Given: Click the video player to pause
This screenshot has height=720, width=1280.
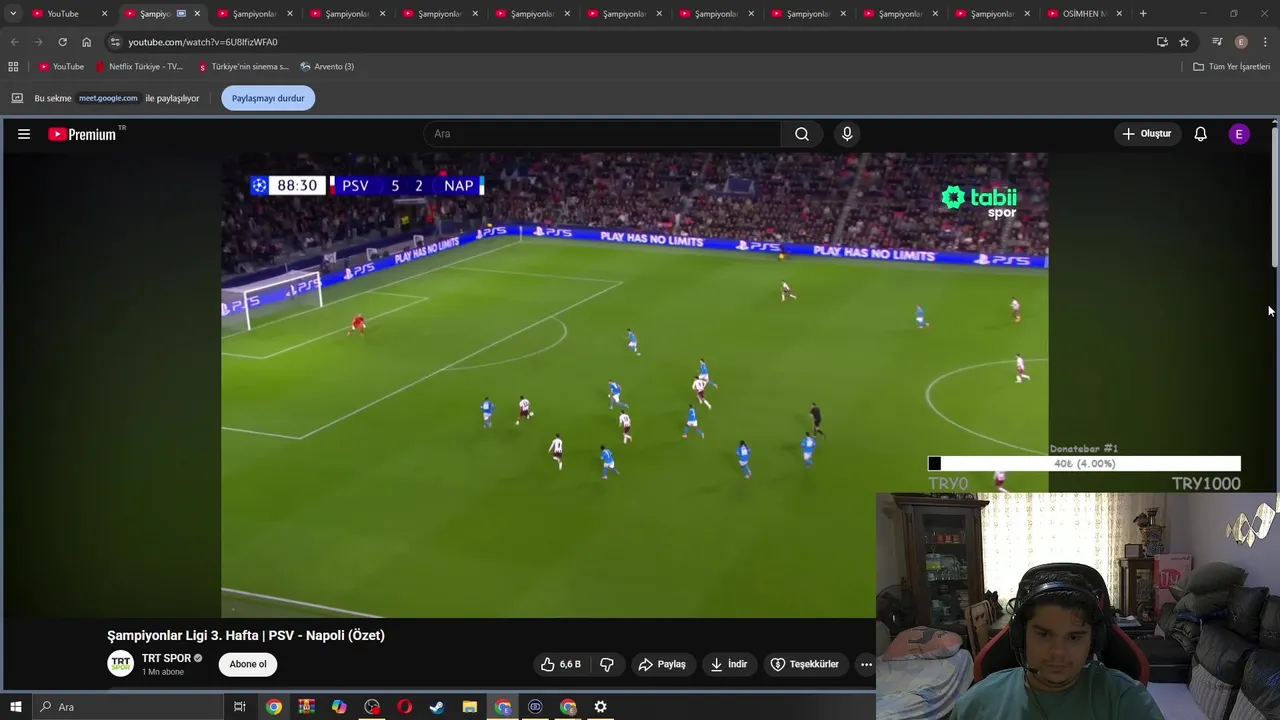Looking at the screenshot, I should click(x=634, y=385).
